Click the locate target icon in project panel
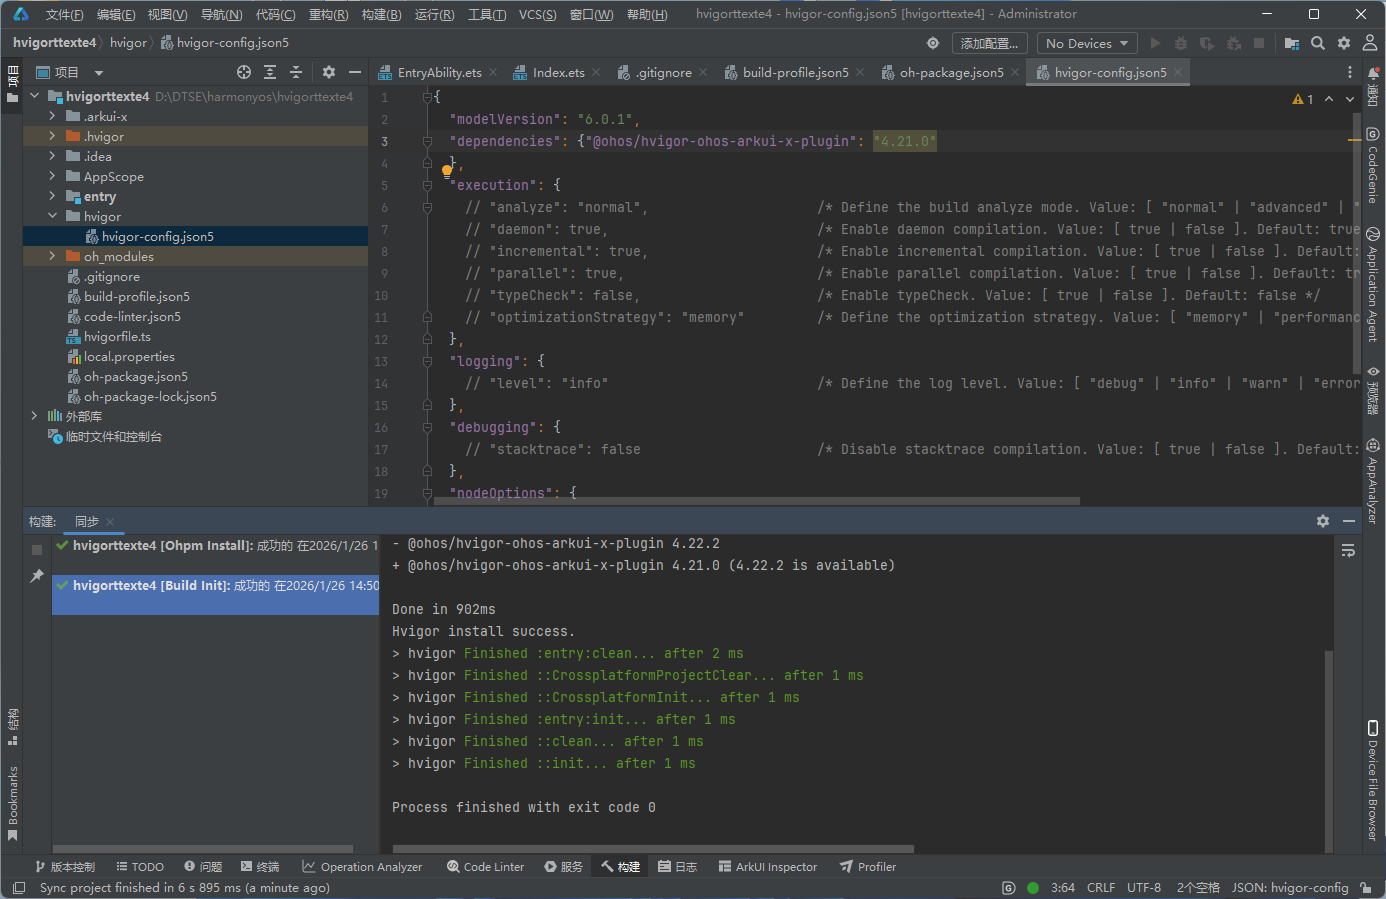Viewport: 1386px width, 899px height. [244, 72]
